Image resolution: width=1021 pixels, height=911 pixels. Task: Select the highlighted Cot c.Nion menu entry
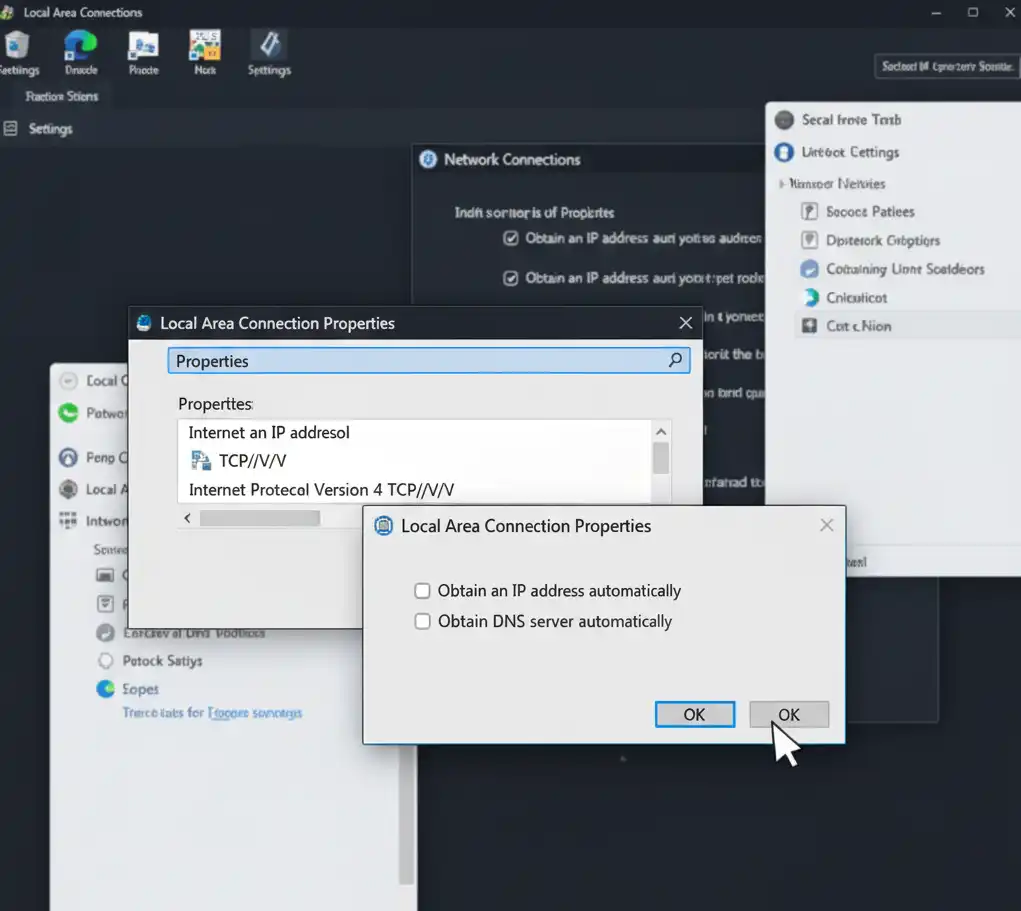click(x=858, y=326)
